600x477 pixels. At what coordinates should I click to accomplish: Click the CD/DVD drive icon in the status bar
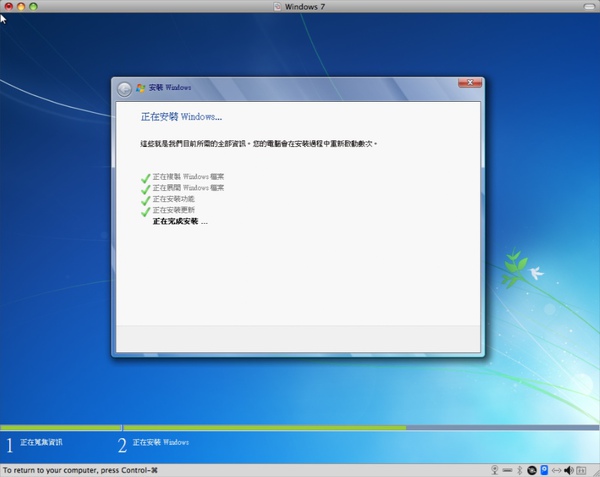(532, 470)
